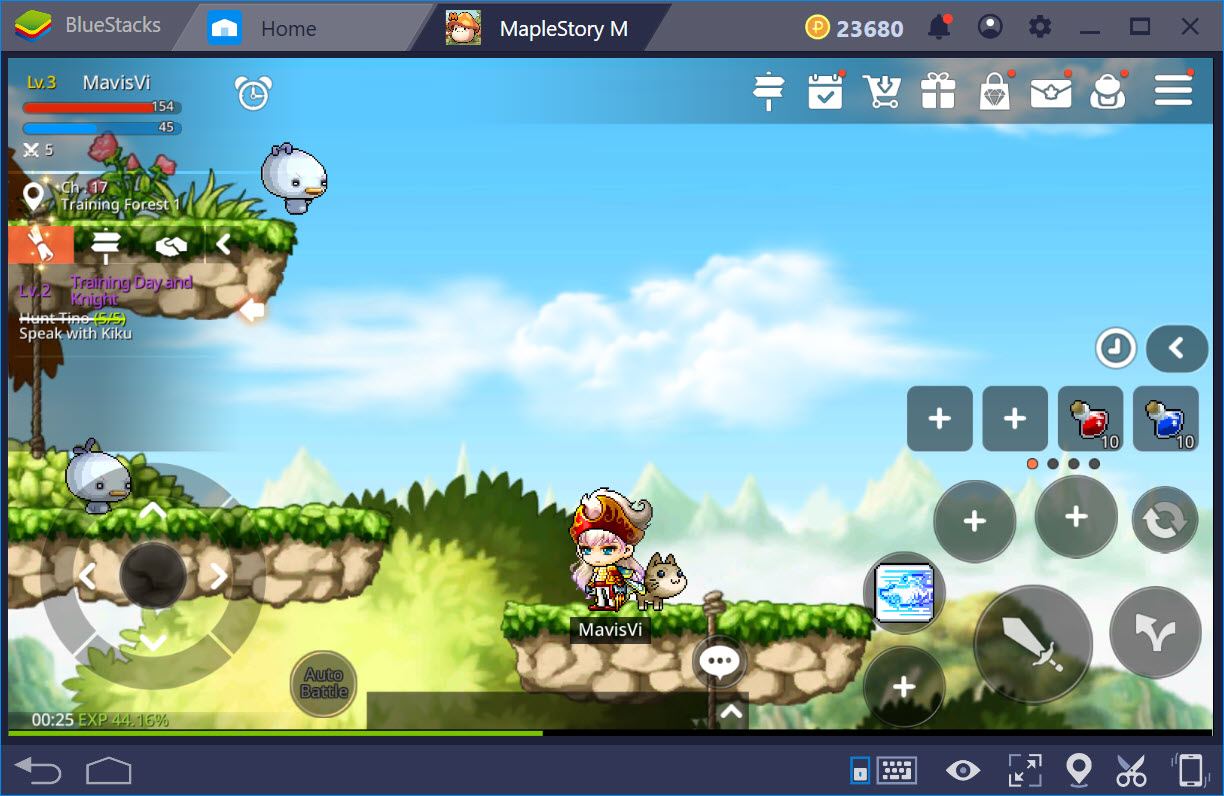Screen dimensions: 1224x796
Task: Open the alarm clock icon
Action: coord(253,93)
